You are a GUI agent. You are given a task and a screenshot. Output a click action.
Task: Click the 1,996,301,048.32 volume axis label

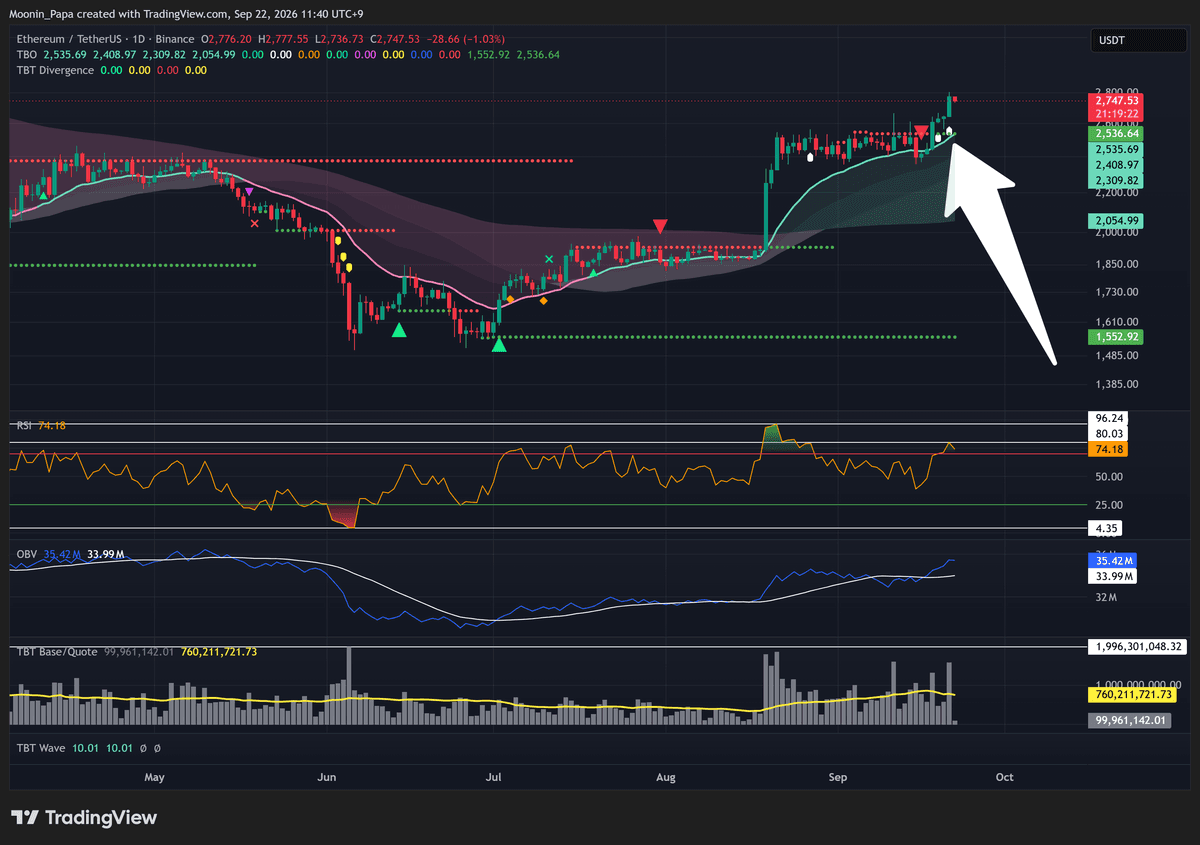(x=1137, y=647)
